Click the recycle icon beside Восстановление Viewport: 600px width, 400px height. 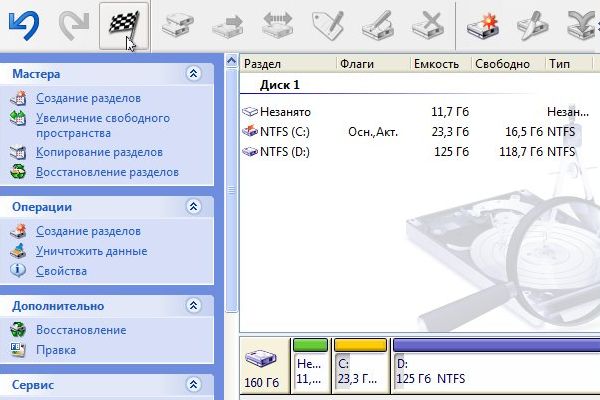point(18,330)
